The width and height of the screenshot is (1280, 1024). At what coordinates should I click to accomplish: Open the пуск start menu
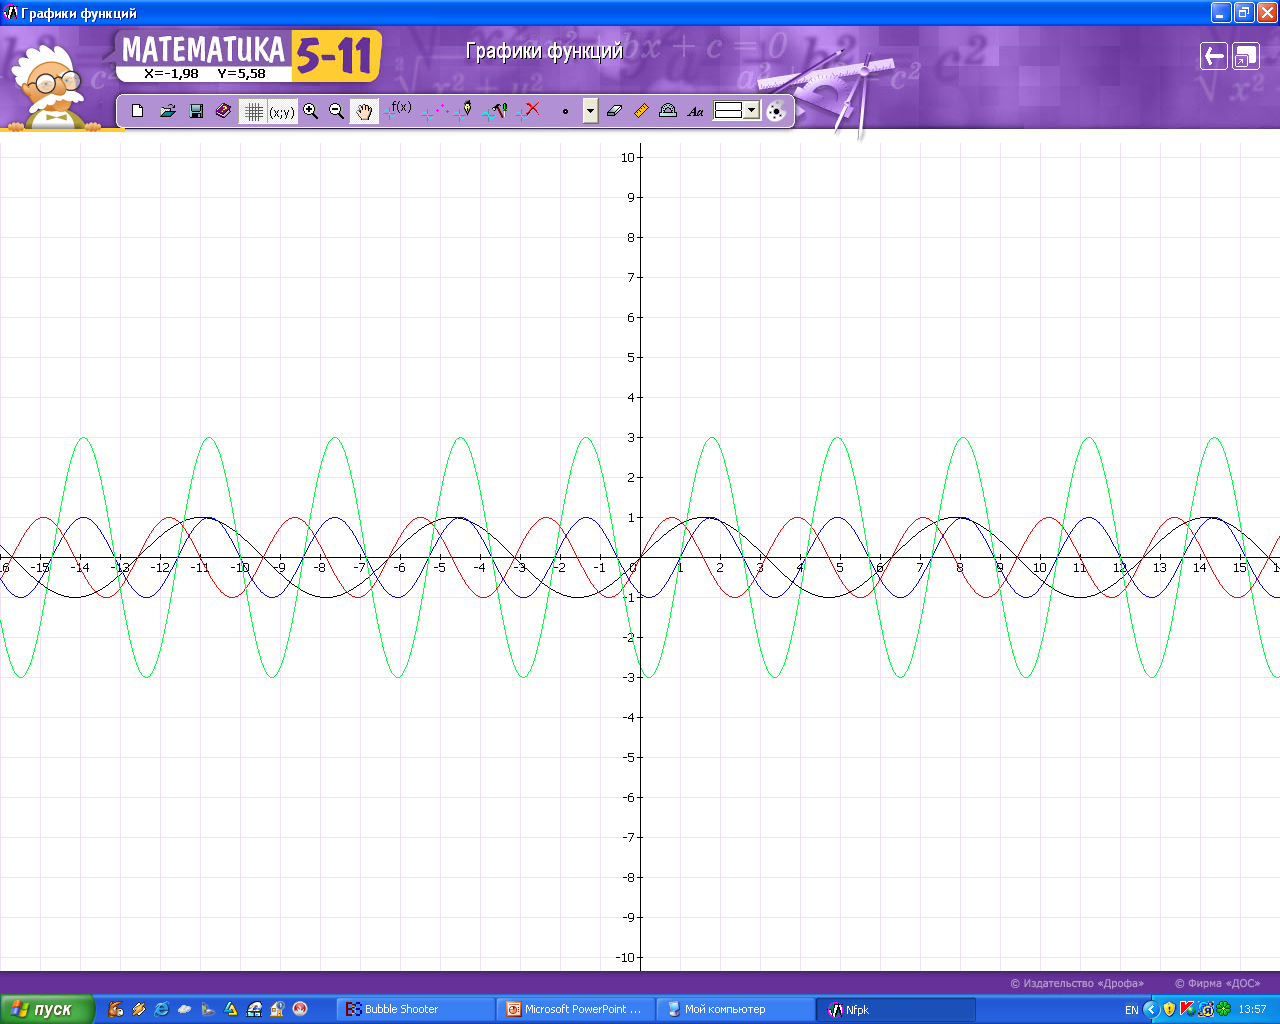click(47, 1009)
